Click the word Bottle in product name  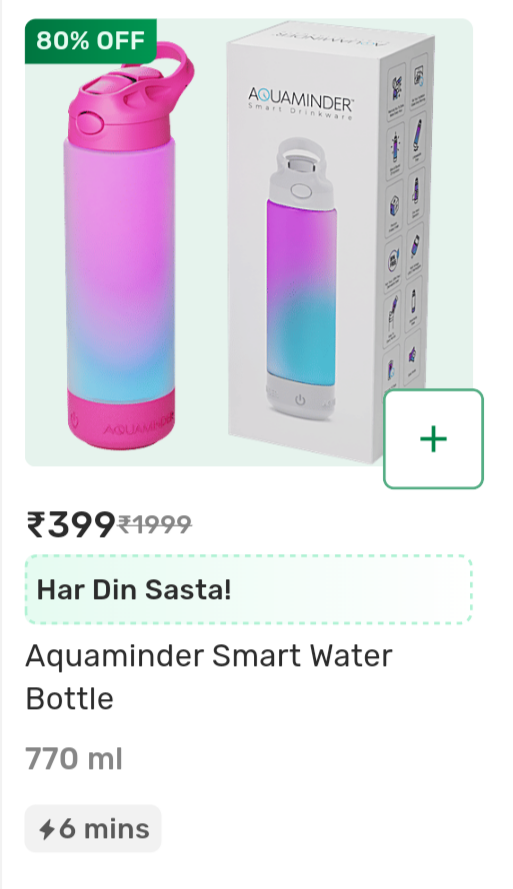[70, 698]
